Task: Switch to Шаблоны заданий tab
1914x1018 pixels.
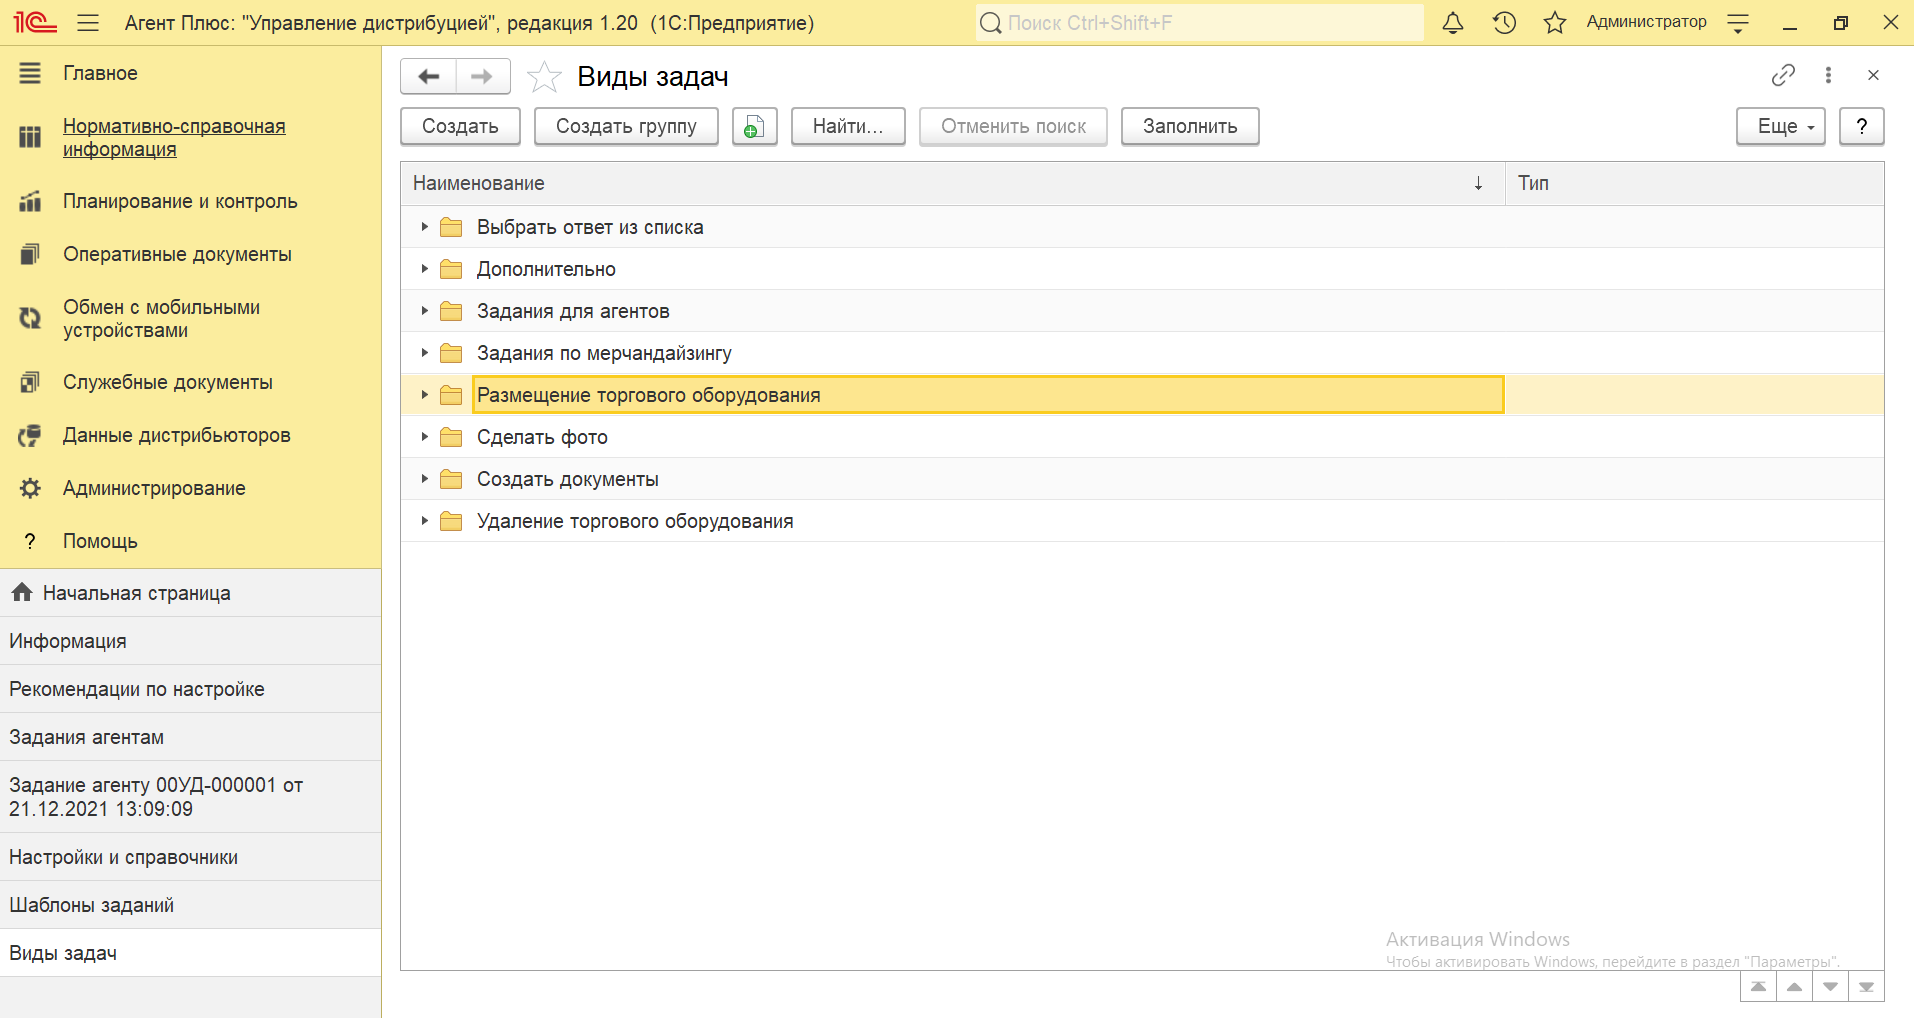Action: (92, 905)
